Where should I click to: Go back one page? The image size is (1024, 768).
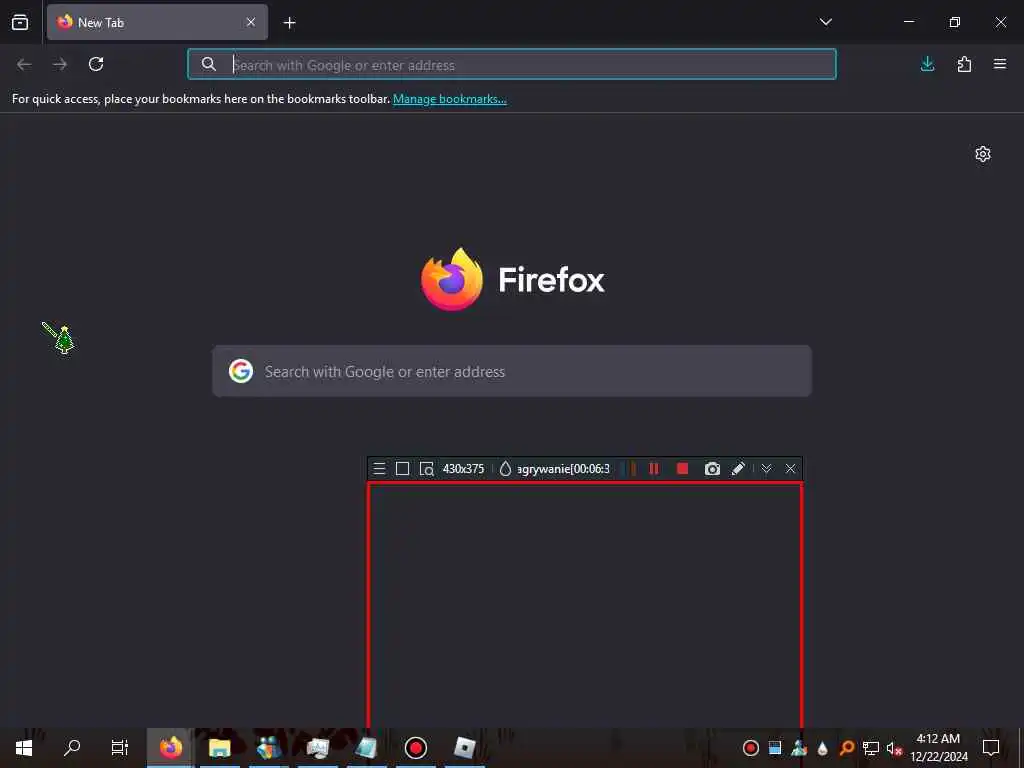[24, 64]
